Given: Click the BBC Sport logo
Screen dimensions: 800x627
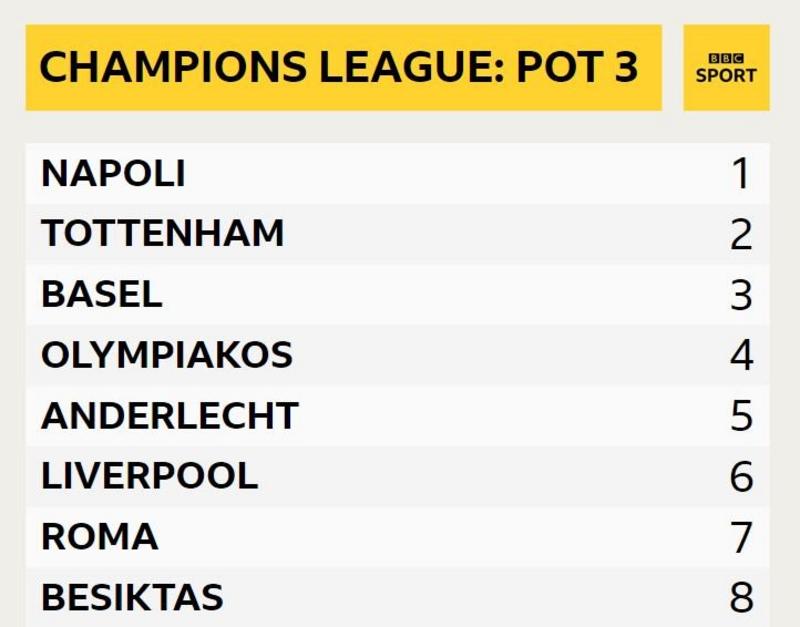Looking at the screenshot, I should click(x=726, y=68).
